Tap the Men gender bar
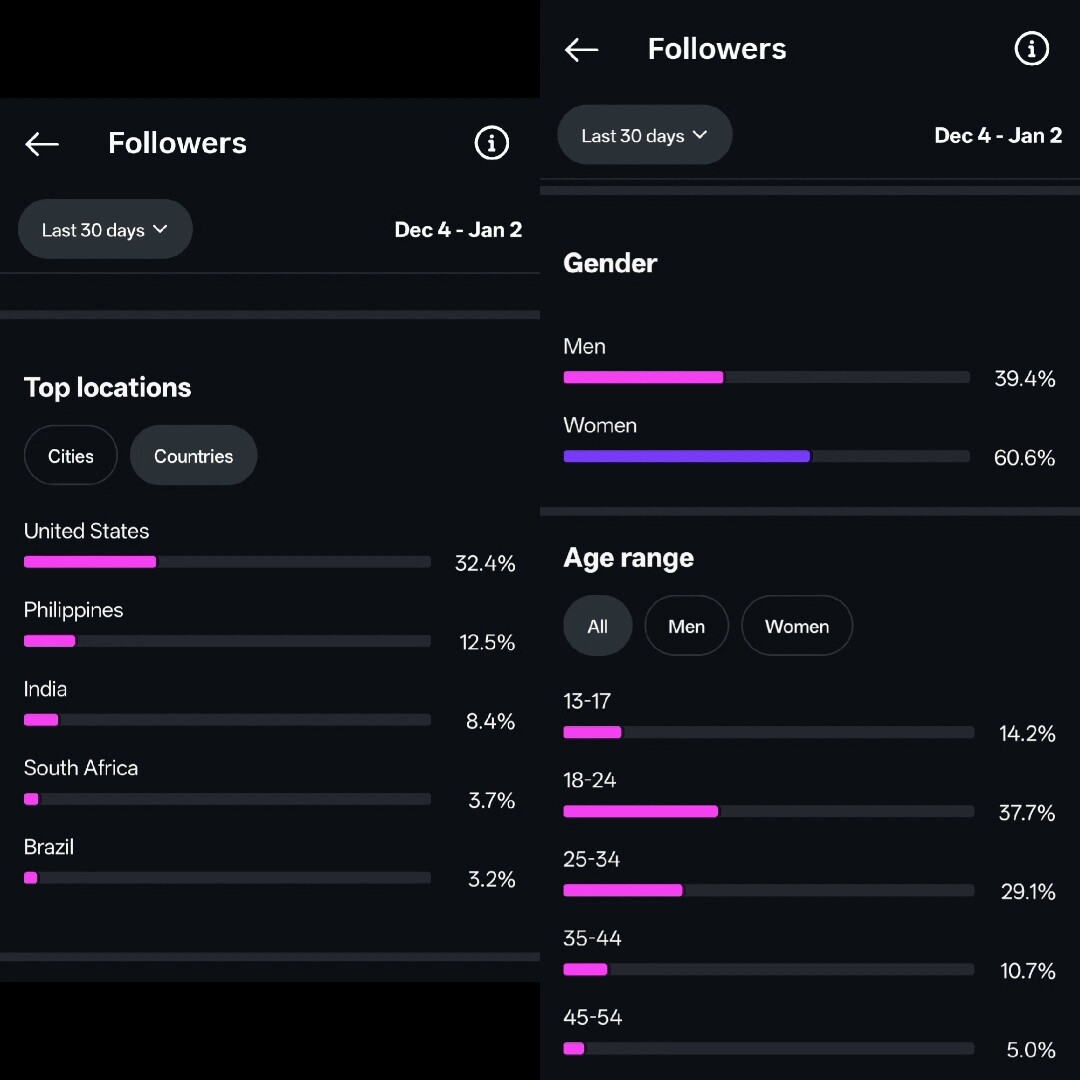1080x1080 pixels. point(766,378)
